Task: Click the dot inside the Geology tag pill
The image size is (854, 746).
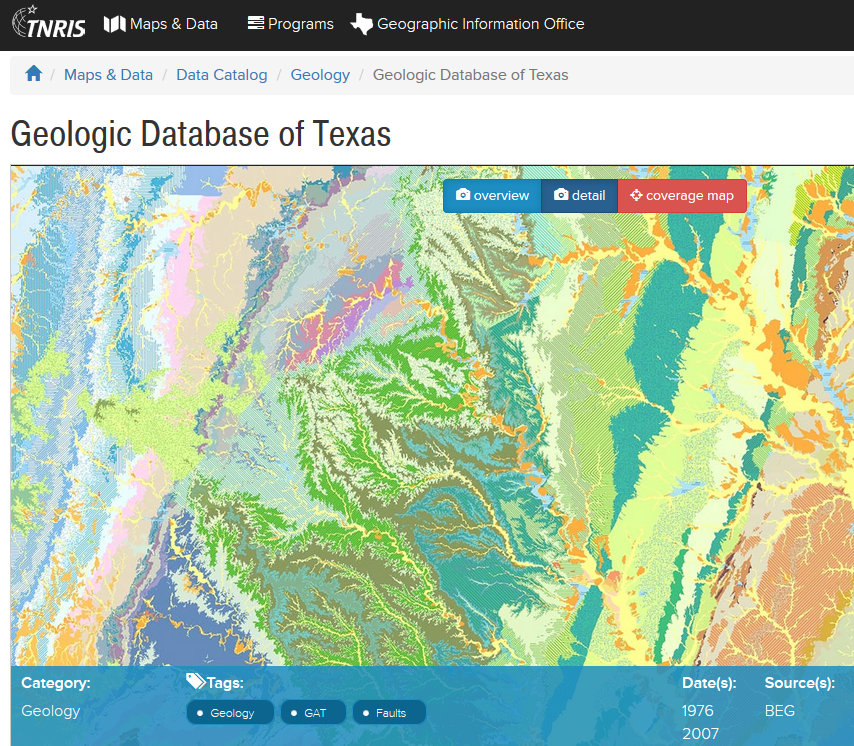Action: [203, 713]
